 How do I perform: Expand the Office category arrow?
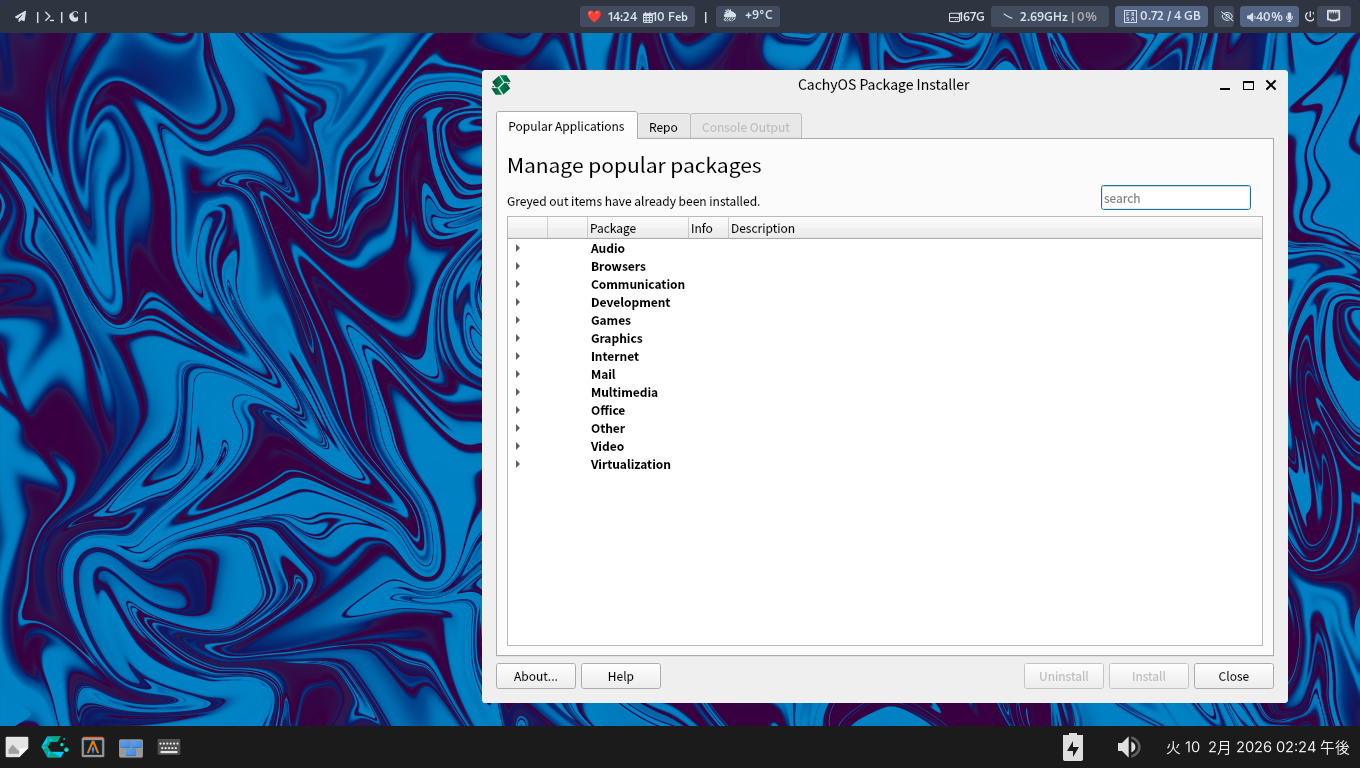point(517,410)
